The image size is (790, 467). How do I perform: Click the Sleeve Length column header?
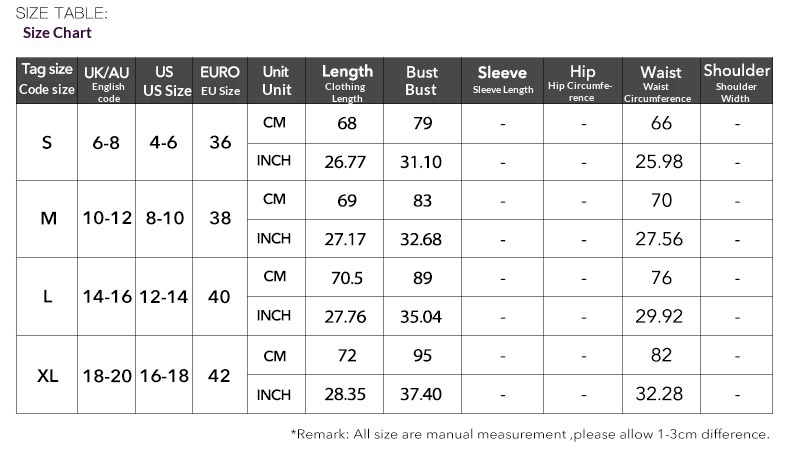pos(502,80)
